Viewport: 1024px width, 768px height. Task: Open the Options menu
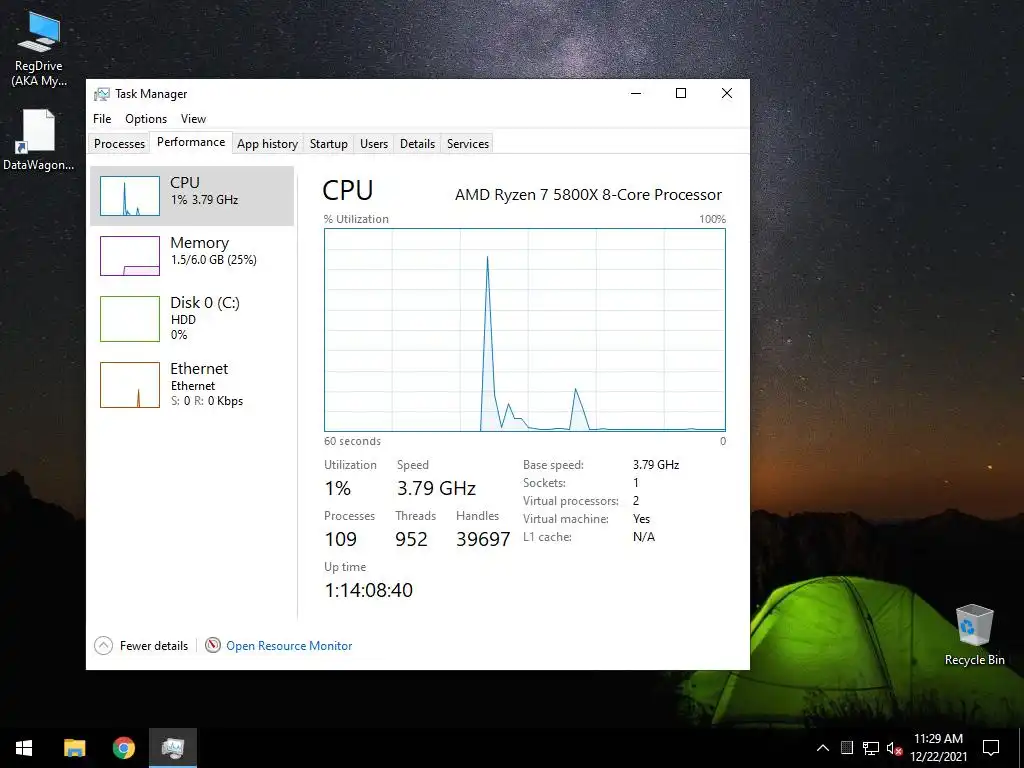coord(146,119)
